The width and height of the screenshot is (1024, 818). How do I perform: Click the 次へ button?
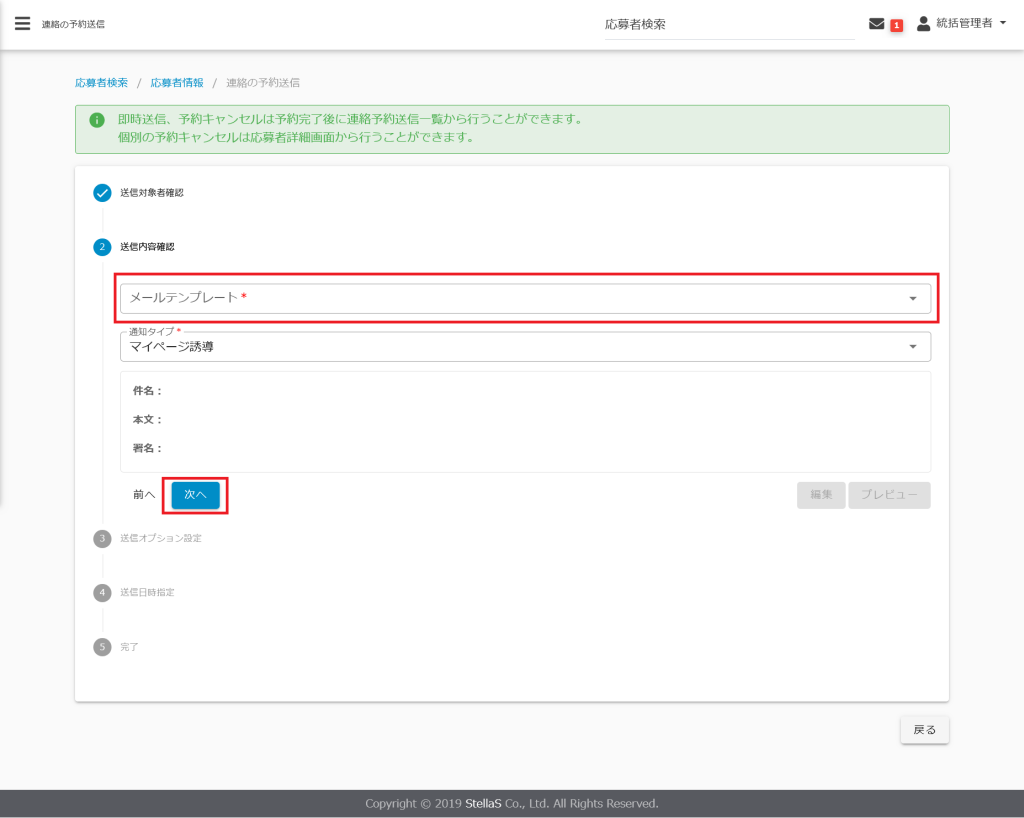coord(195,495)
